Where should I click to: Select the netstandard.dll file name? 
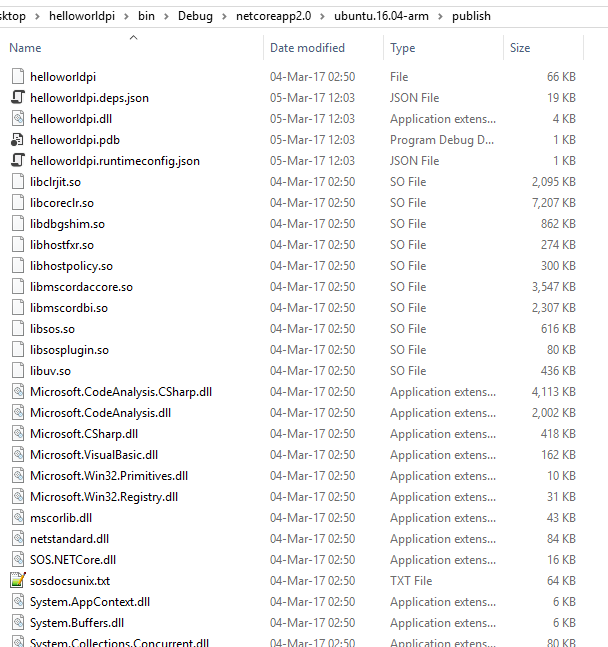(x=69, y=539)
